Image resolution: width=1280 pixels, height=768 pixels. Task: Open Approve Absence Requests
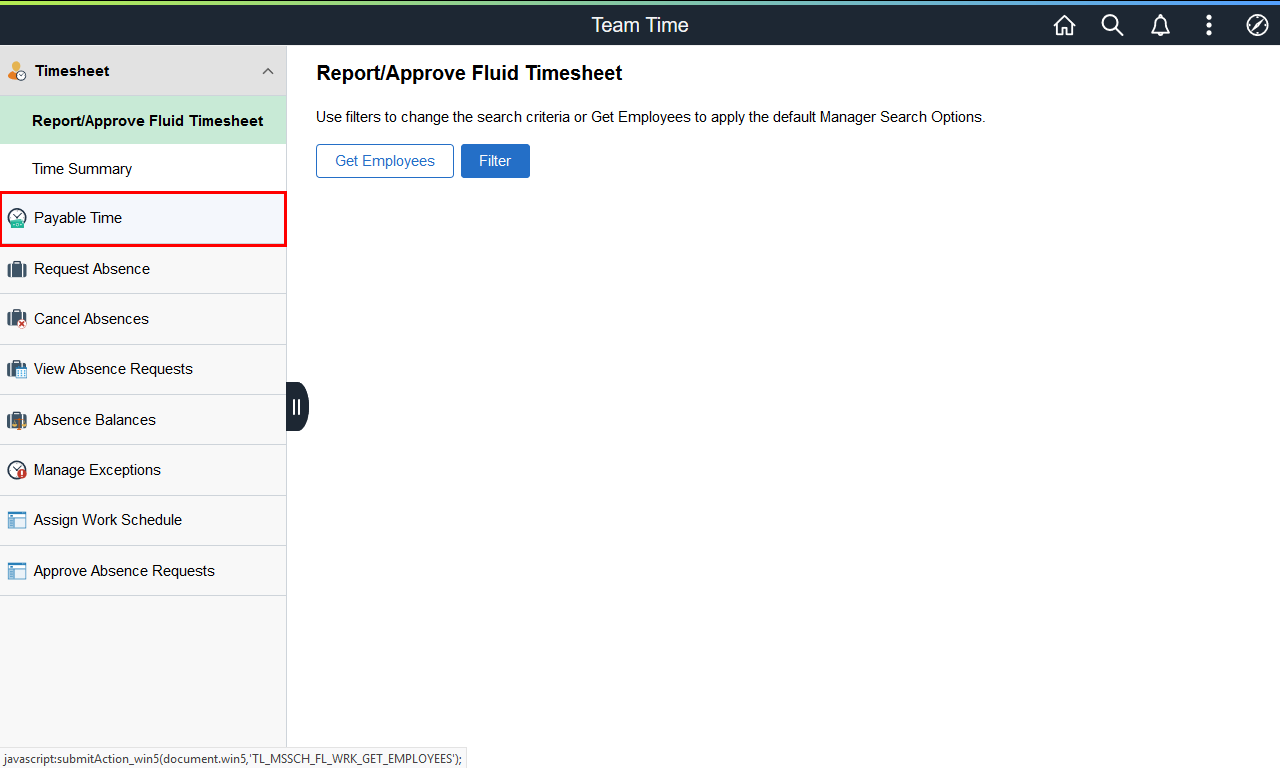(124, 571)
